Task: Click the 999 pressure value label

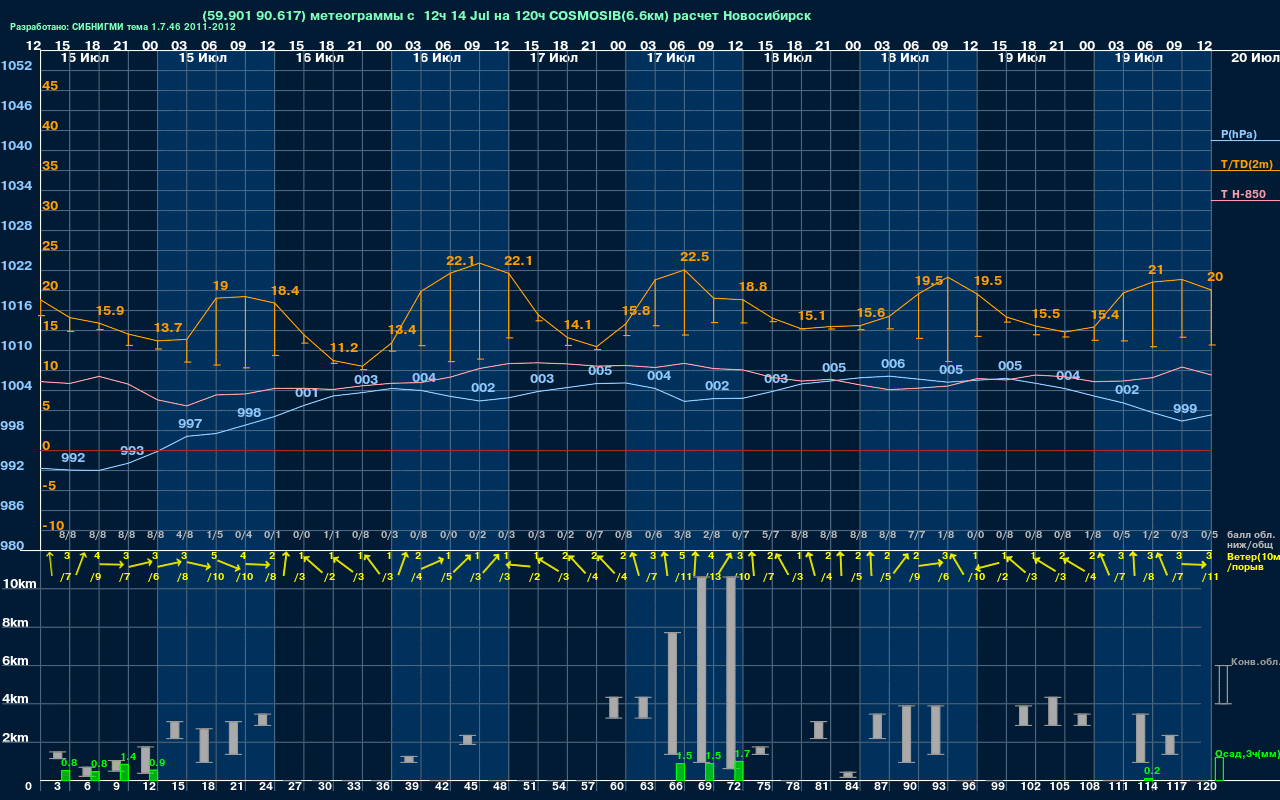Action: click(x=1185, y=409)
